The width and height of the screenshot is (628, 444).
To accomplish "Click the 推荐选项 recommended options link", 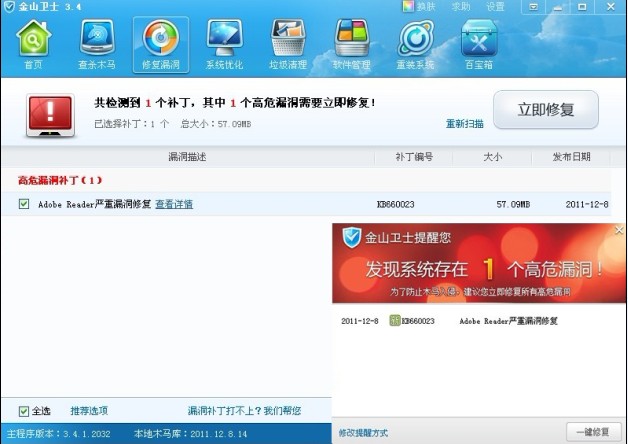I will click(x=89, y=411).
